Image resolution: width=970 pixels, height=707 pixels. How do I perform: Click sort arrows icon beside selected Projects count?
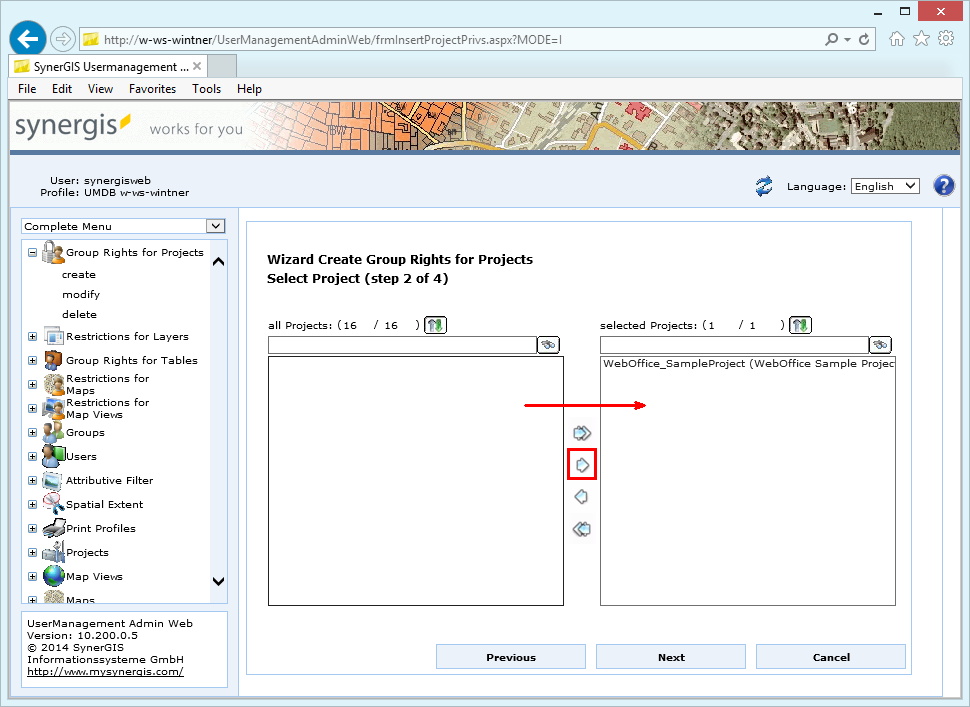(x=800, y=324)
